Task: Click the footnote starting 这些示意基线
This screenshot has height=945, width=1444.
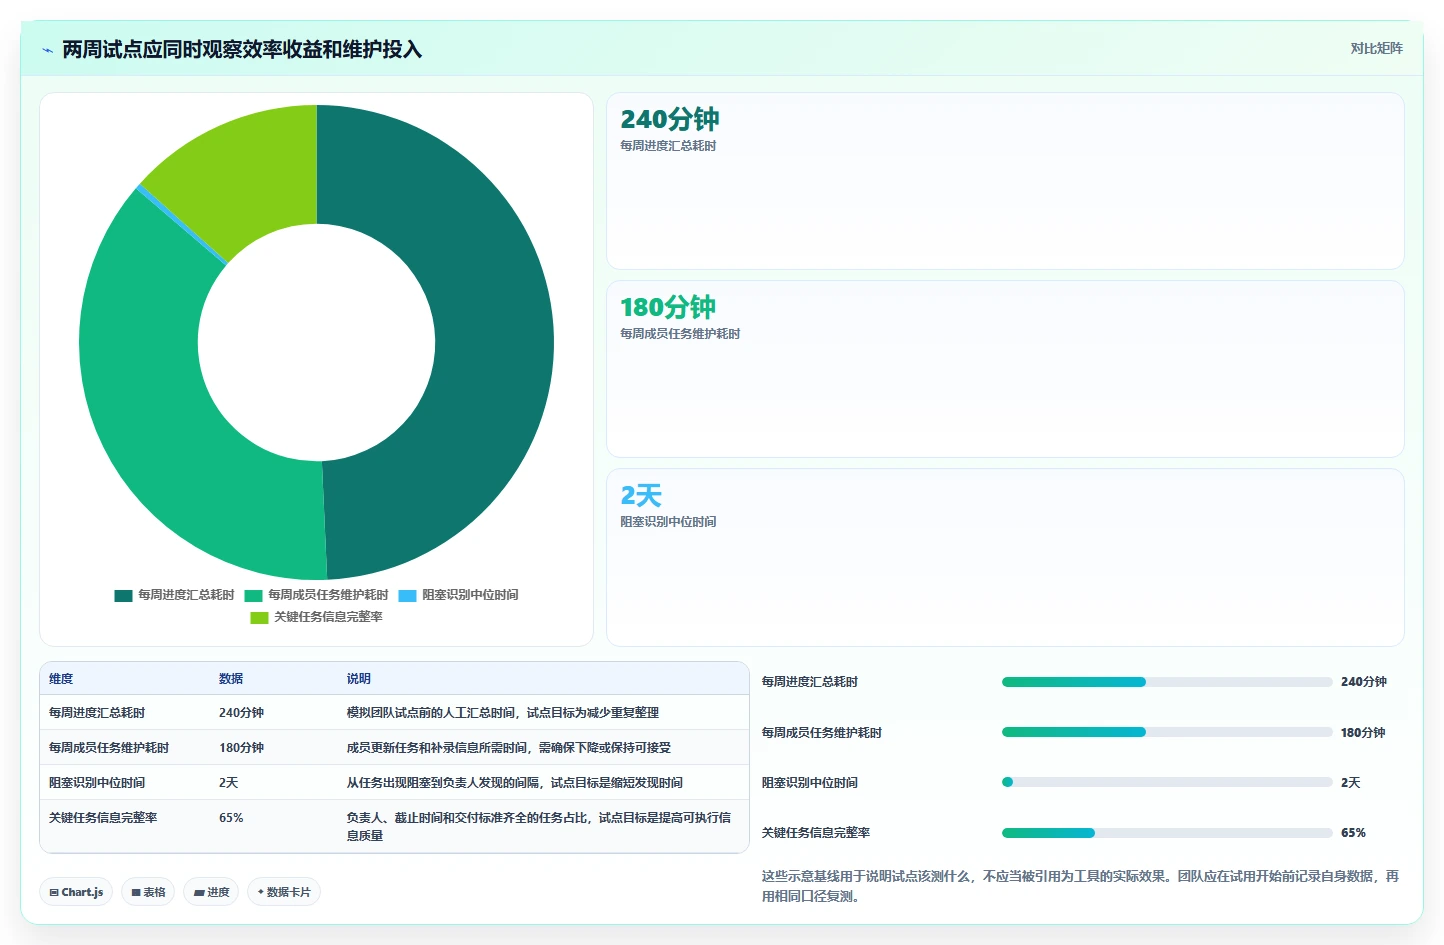Action: 1080,886
